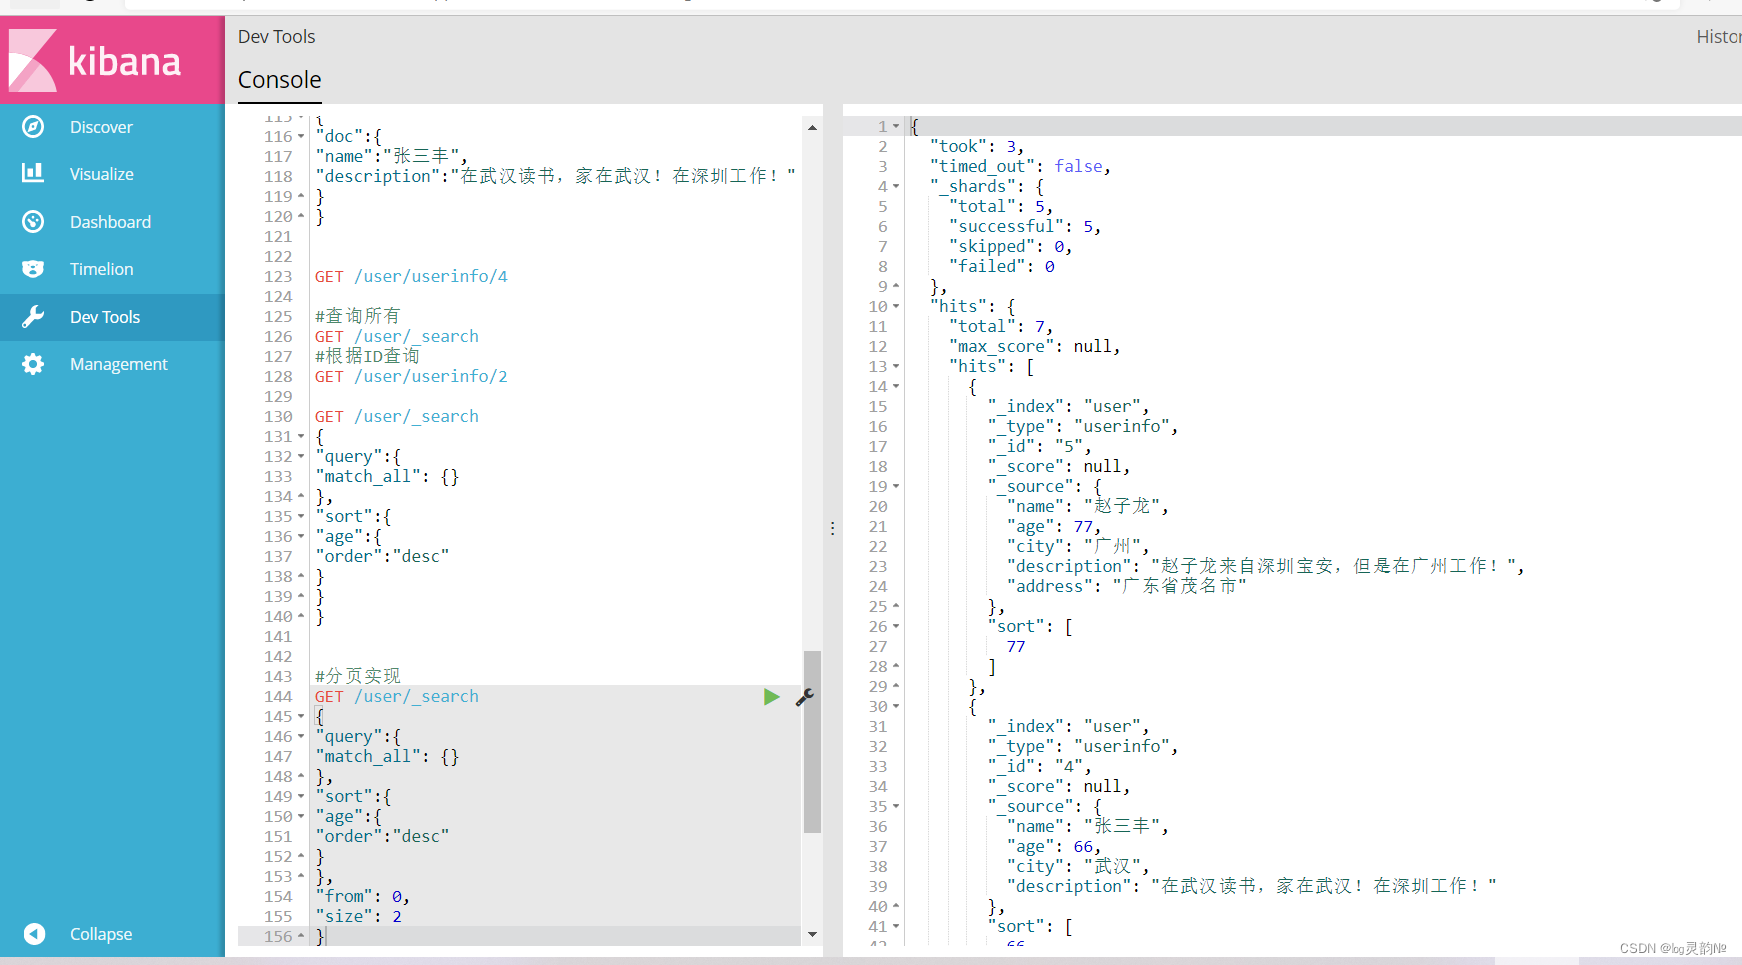
Task: Fold editor line 146 query block
Action: point(301,736)
